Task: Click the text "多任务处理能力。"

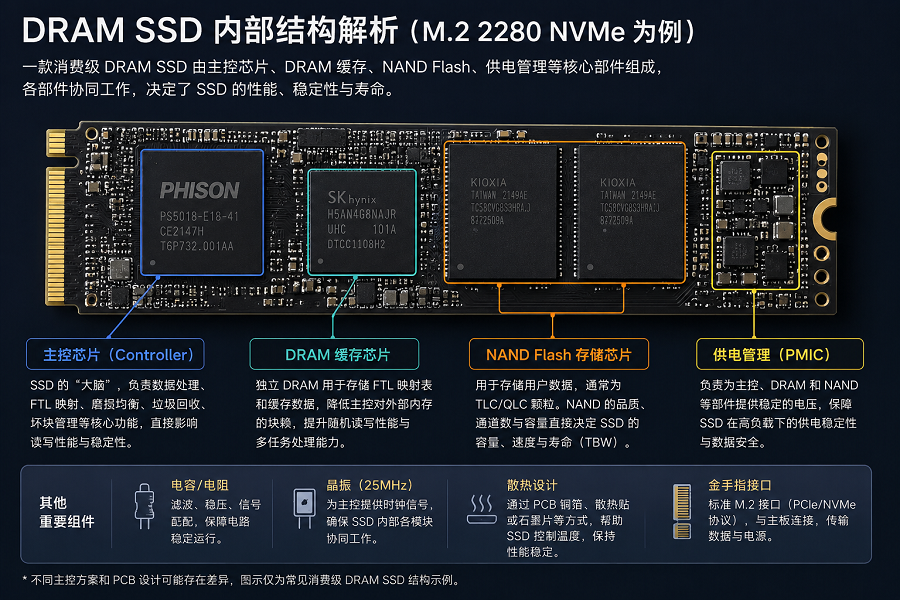Action: [301, 442]
